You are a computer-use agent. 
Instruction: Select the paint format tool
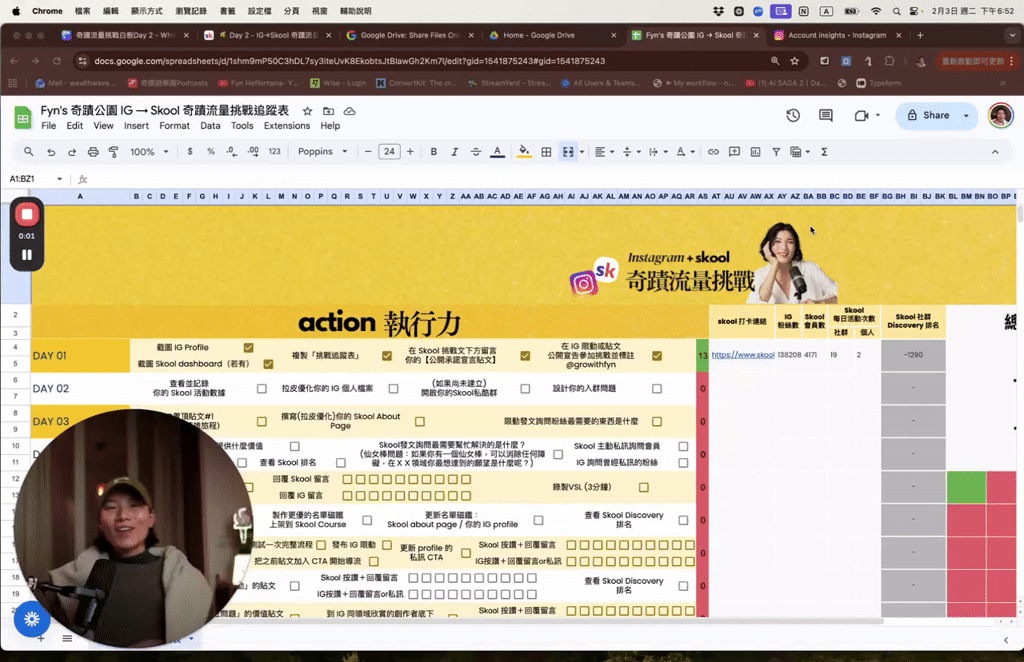tap(114, 151)
